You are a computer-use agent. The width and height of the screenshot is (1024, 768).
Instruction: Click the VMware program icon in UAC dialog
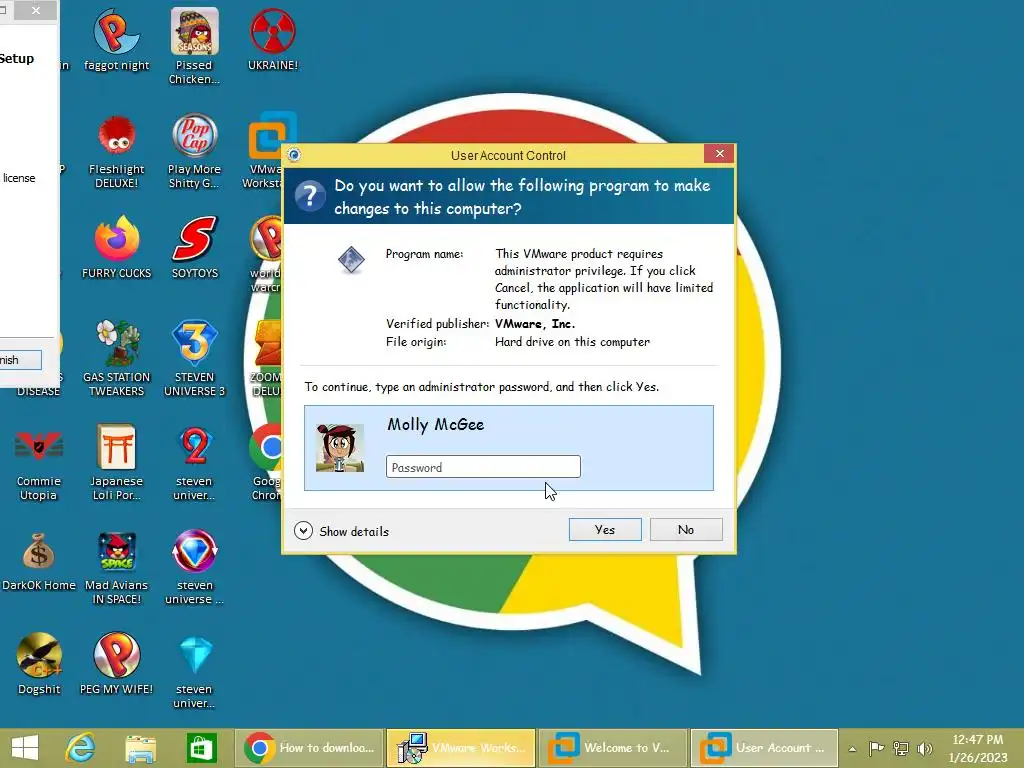click(x=351, y=259)
